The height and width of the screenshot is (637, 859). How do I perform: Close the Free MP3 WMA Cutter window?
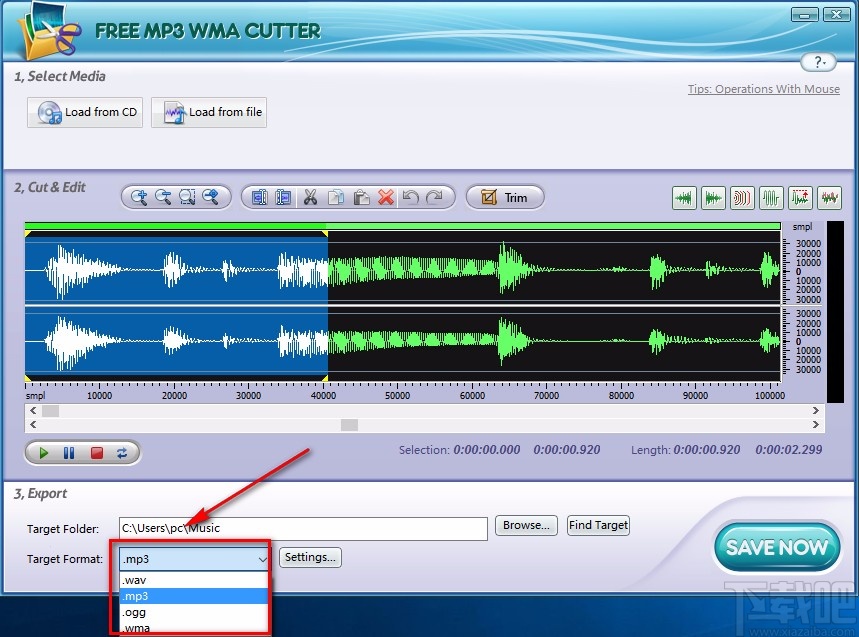pos(837,15)
